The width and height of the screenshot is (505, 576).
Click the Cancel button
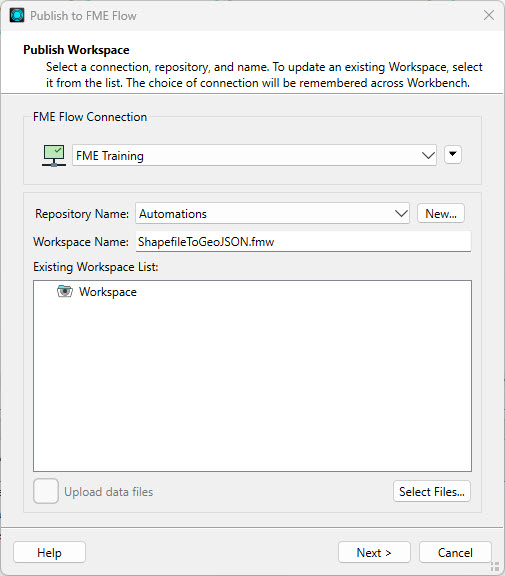455,552
